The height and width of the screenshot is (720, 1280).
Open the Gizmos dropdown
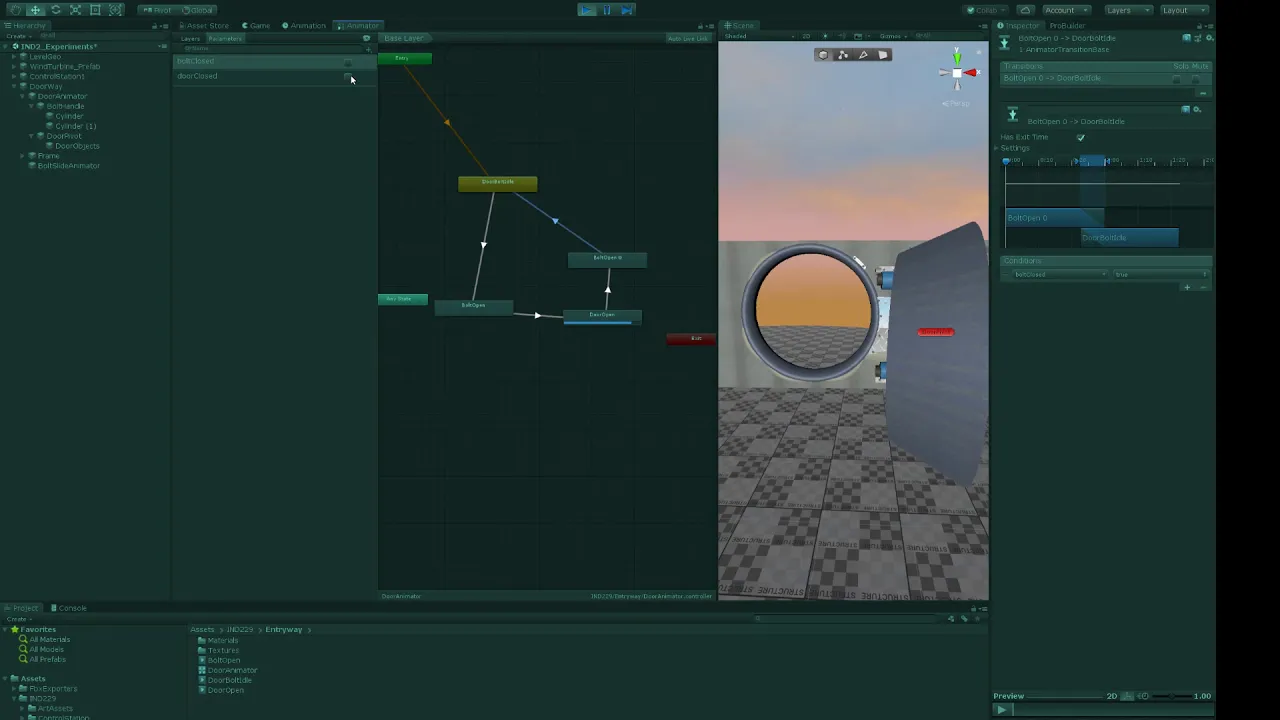(892, 36)
